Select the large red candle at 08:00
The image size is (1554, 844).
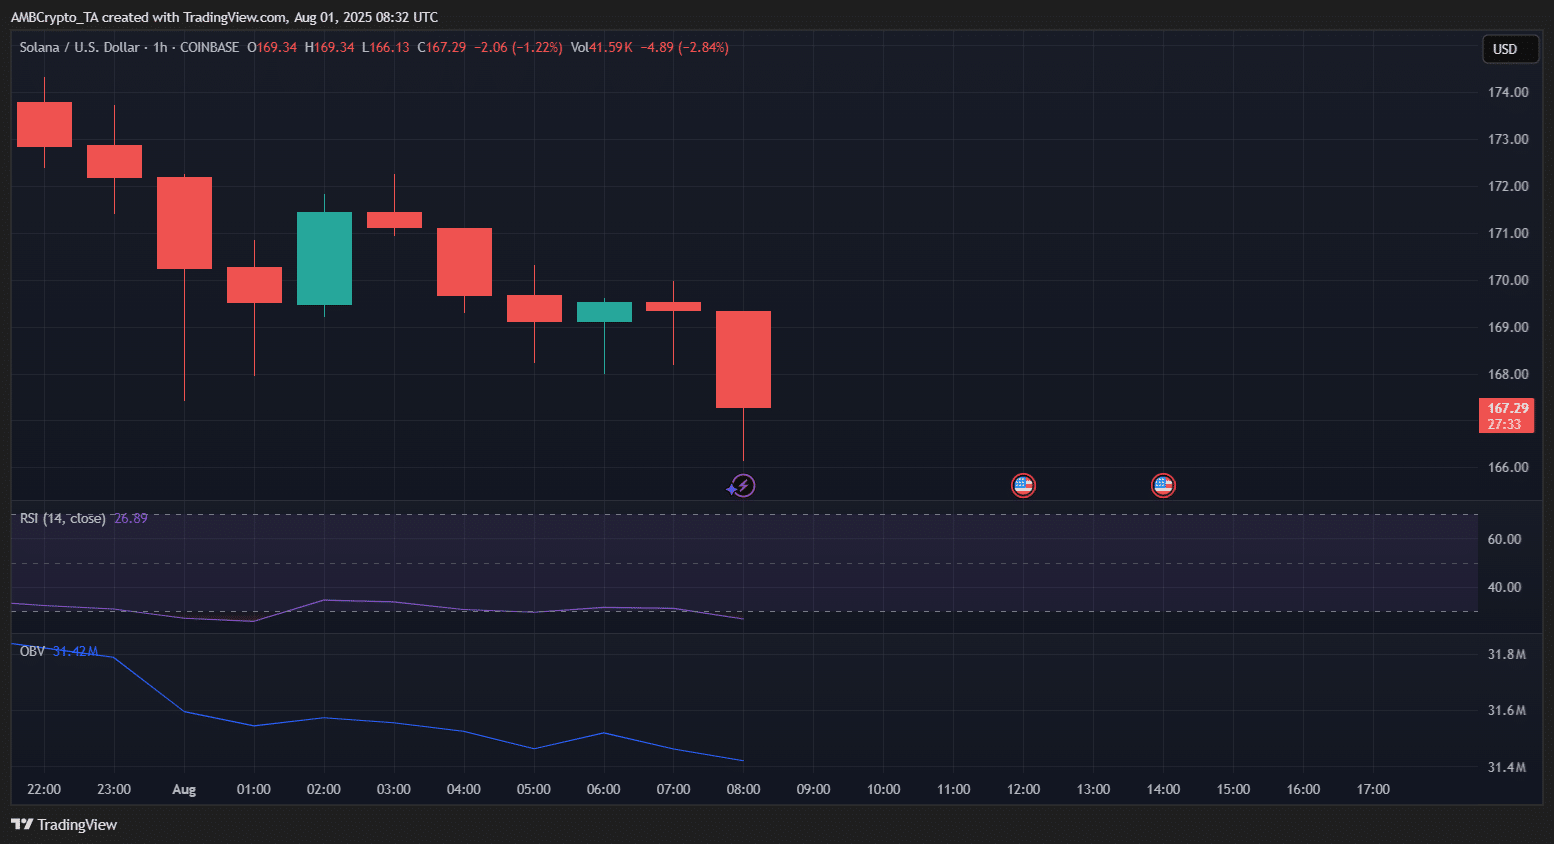tap(743, 359)
